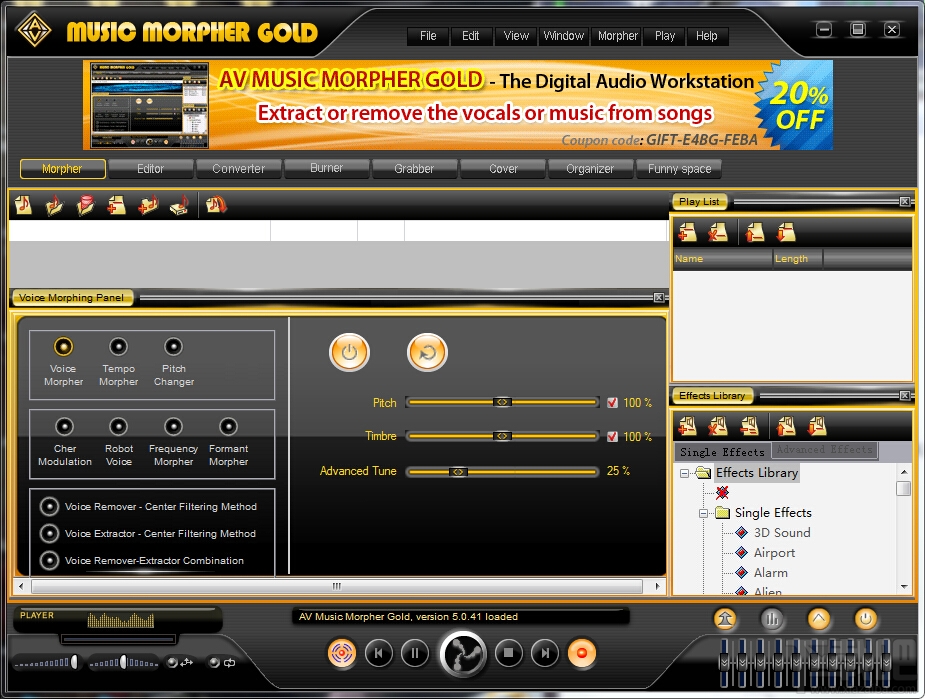Select the Formant Morpher radio button

tap(228, 426)
